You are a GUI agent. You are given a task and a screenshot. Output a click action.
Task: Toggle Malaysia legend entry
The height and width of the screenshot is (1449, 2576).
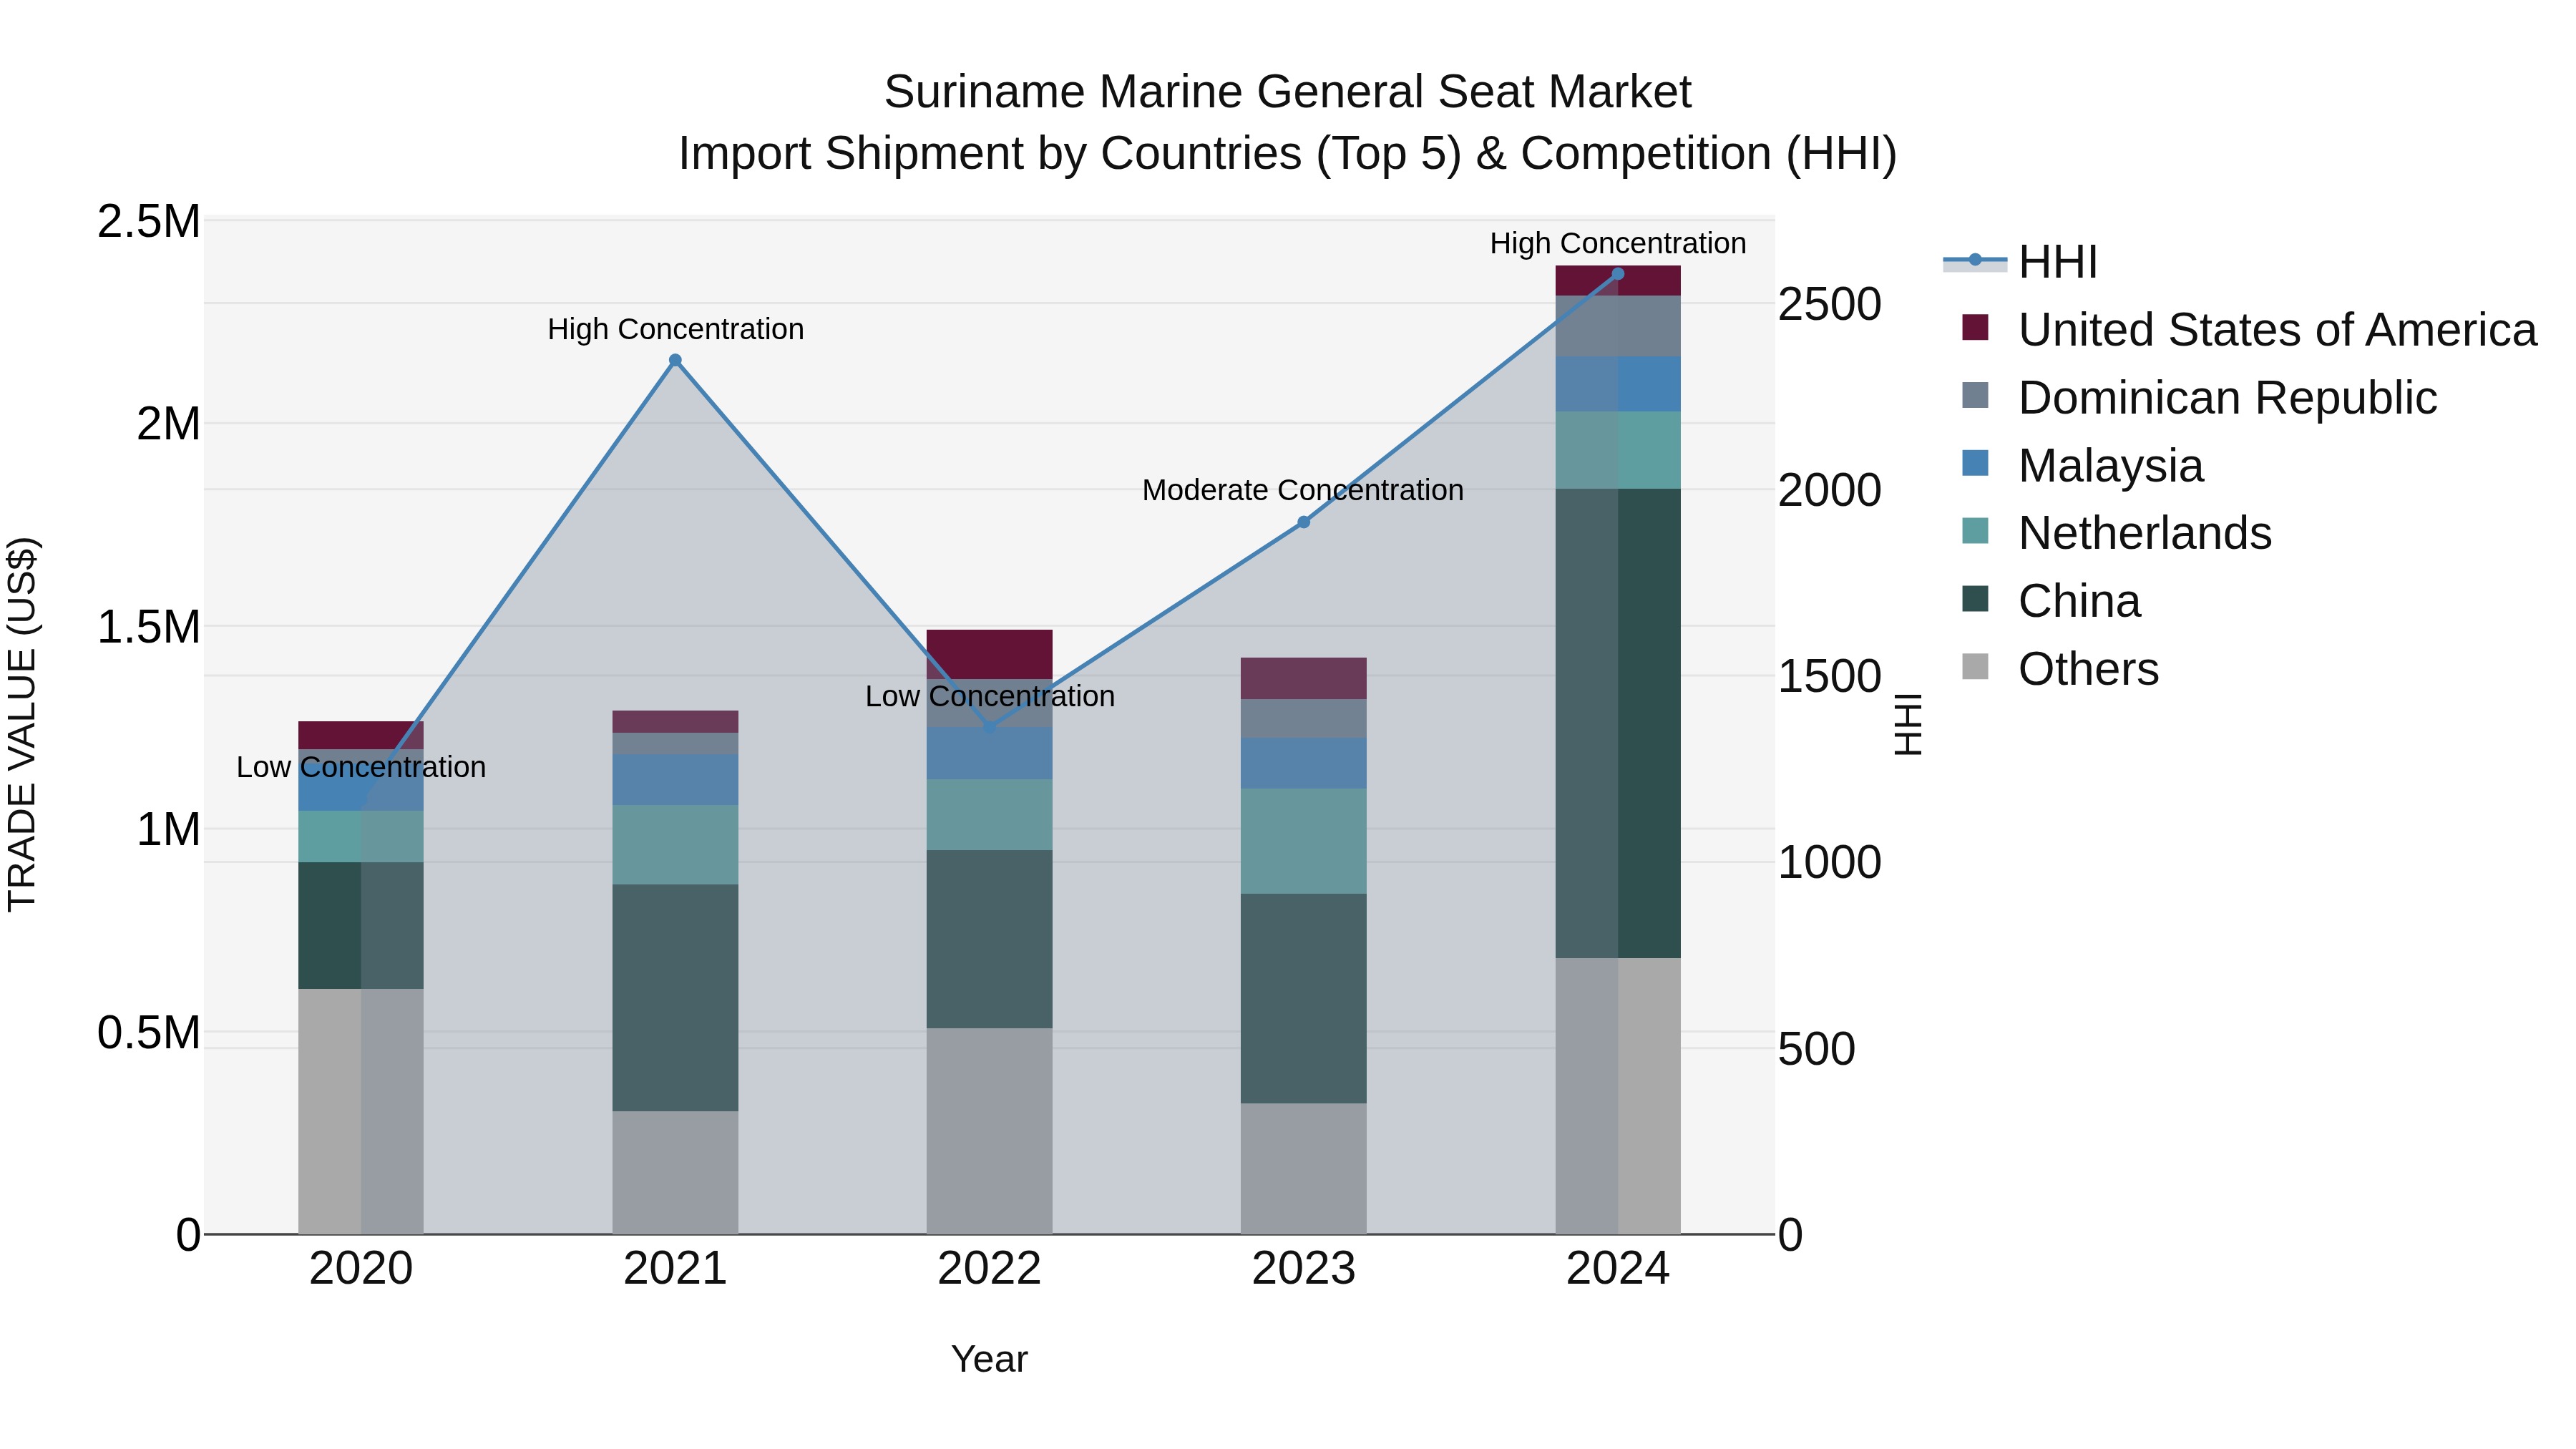click(2082, 466)
